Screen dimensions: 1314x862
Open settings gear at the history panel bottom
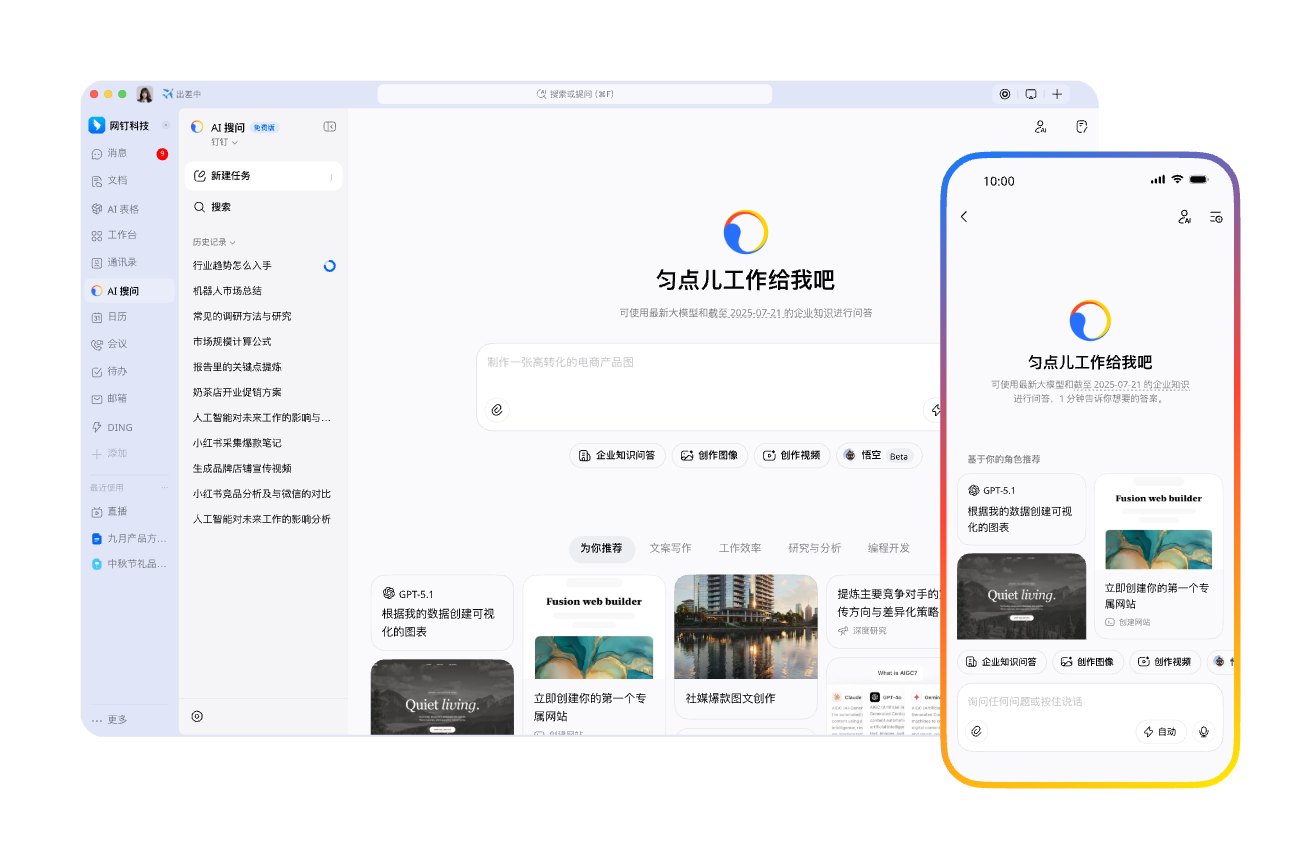pos(197,716)
